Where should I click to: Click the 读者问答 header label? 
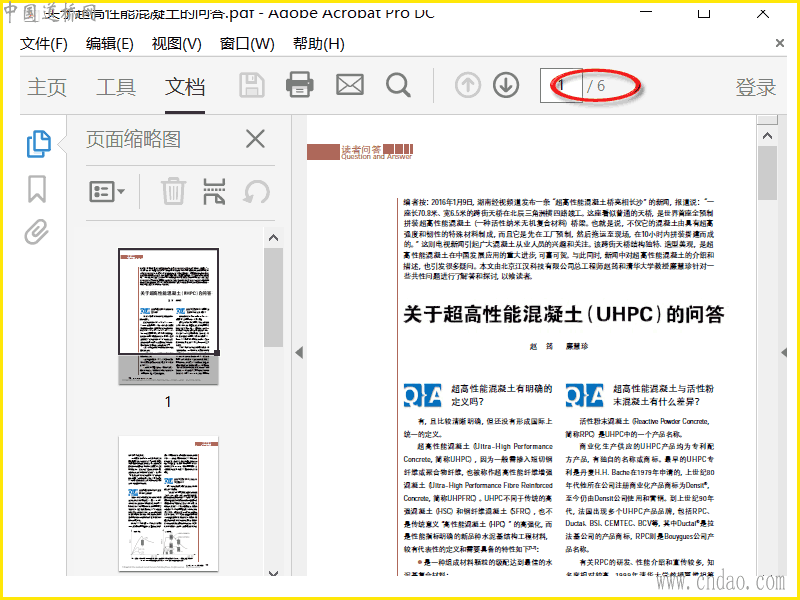click(361, 149)
